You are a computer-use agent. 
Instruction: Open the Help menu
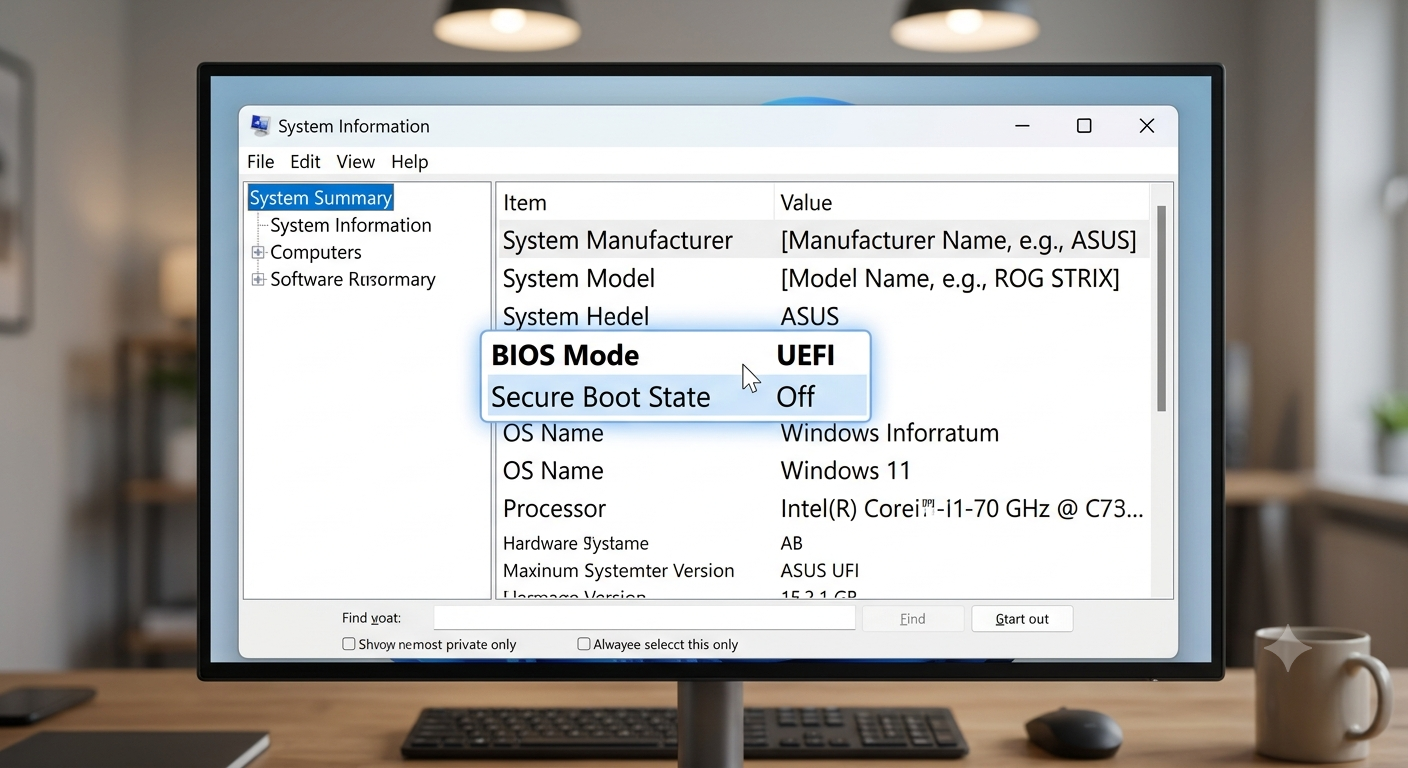(409, 162)
